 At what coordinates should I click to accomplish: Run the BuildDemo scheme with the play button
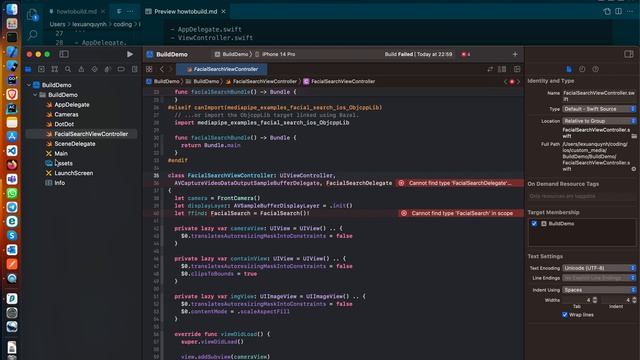click(130, 54)
